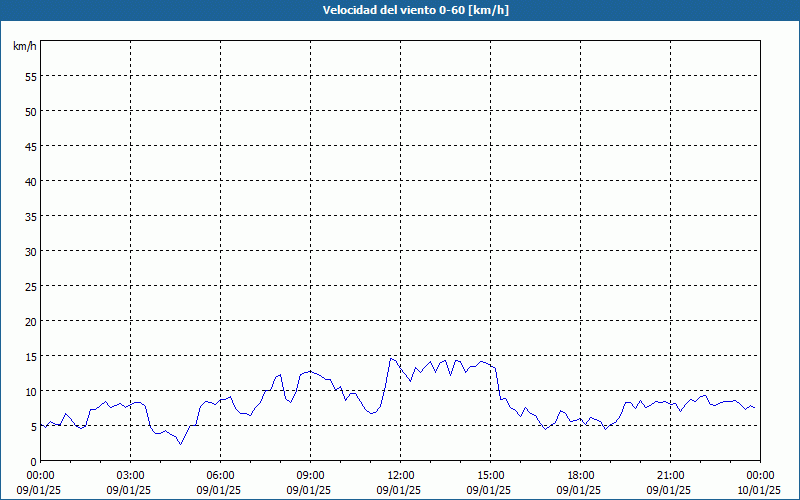Click the 15:00 time label on the X axis

(490, 476)
